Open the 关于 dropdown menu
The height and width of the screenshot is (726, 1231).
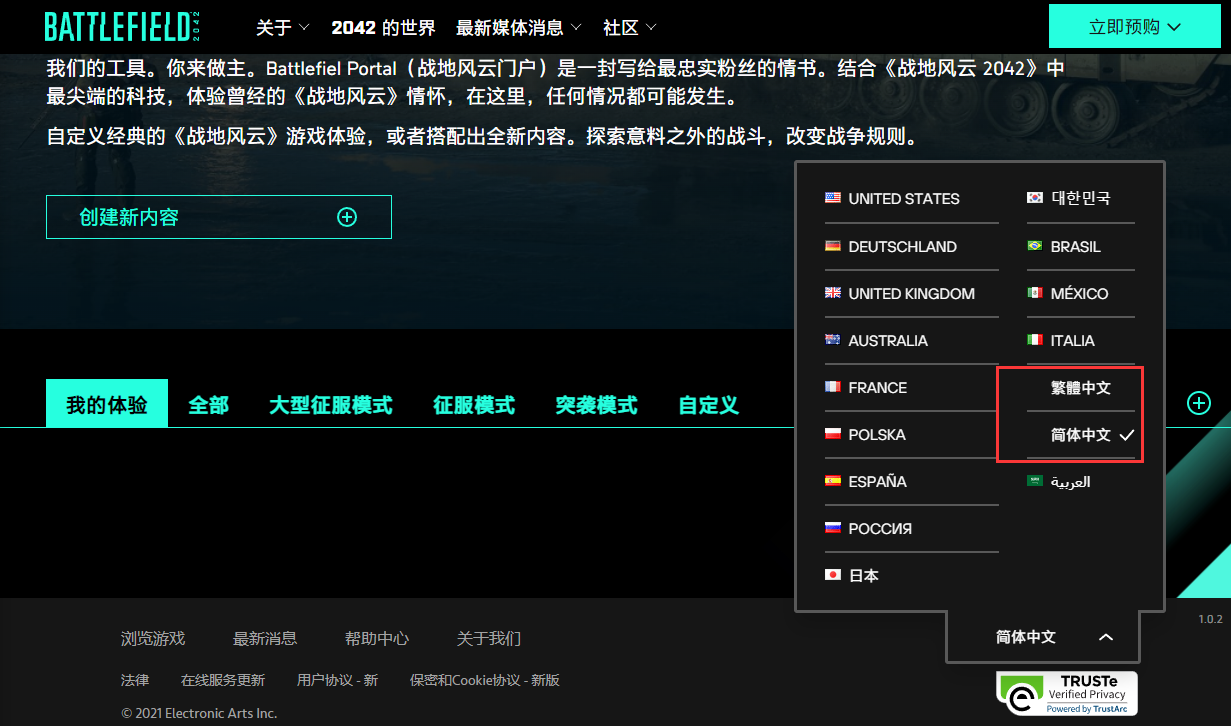click(283, 27)
